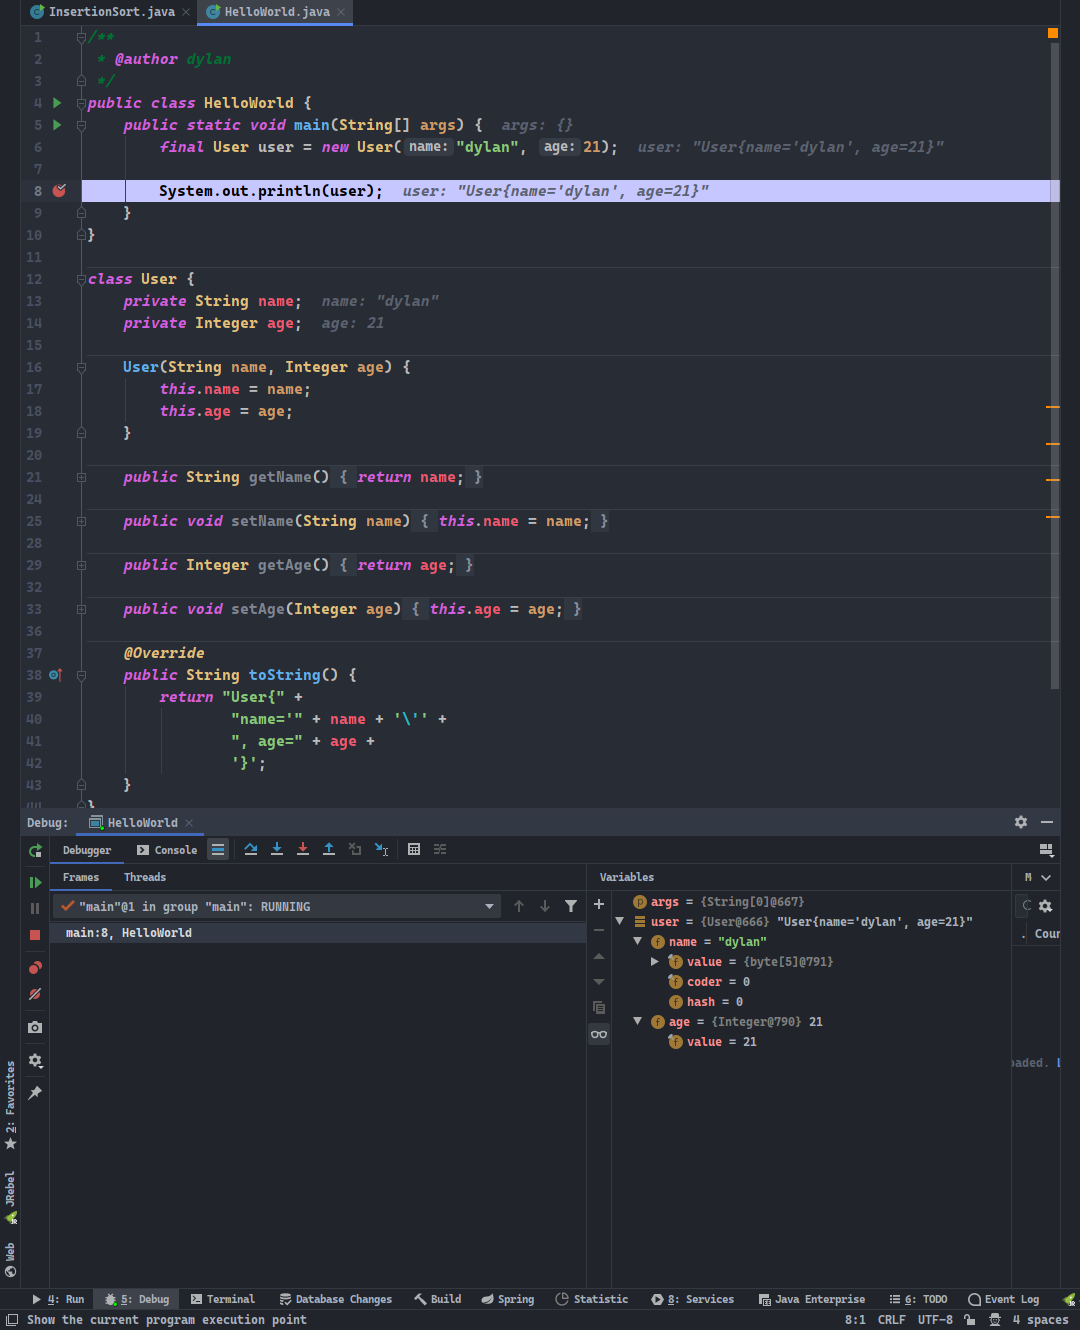This screenshot has height=1330, width=1080.
Task: Open the Terminal tool window
Action: pos(222,1299)
